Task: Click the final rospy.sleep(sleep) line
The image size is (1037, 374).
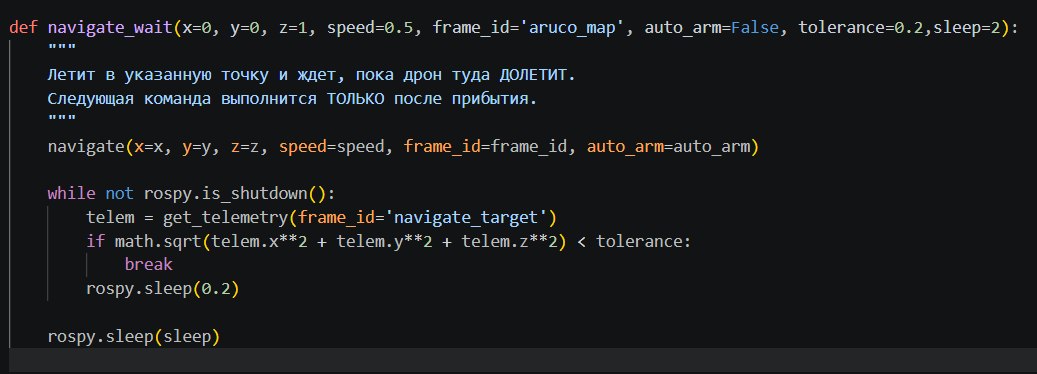Action: [134, 337]
